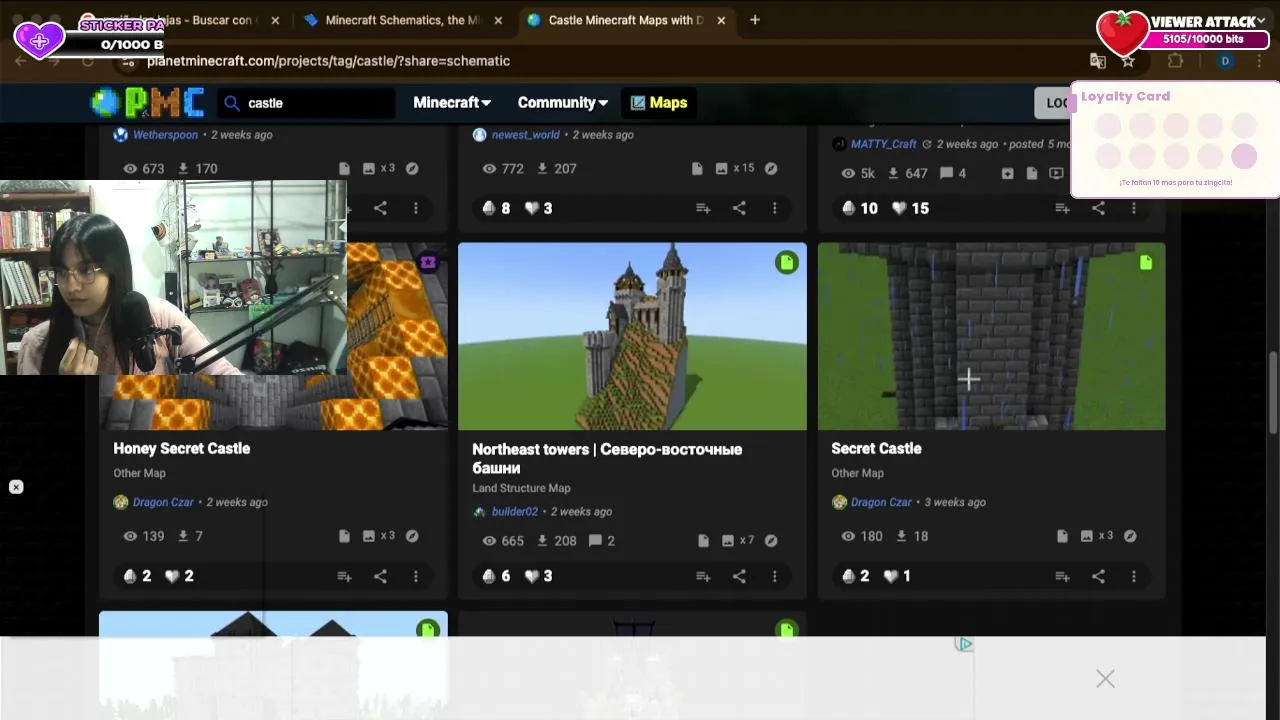Add Northeast towers to collection
Image resolution: width=1280 pixels, height=720 pixels.
coord(703,576)
